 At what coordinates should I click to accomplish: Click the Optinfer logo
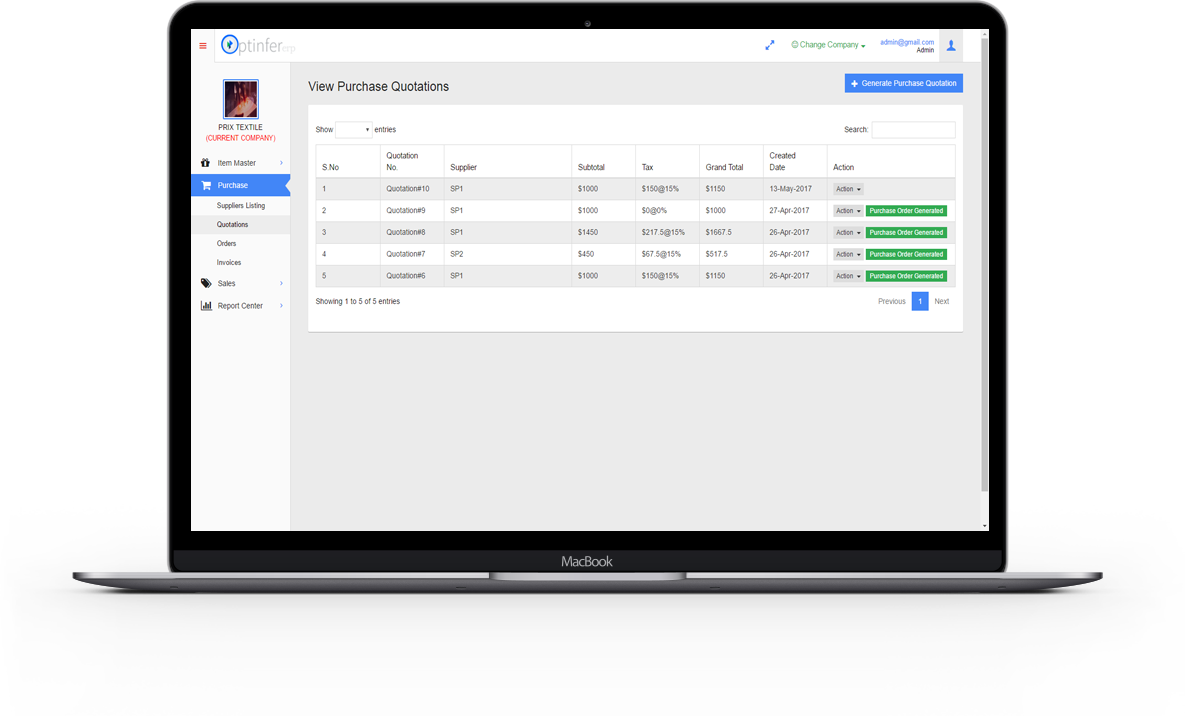[257, 45]
